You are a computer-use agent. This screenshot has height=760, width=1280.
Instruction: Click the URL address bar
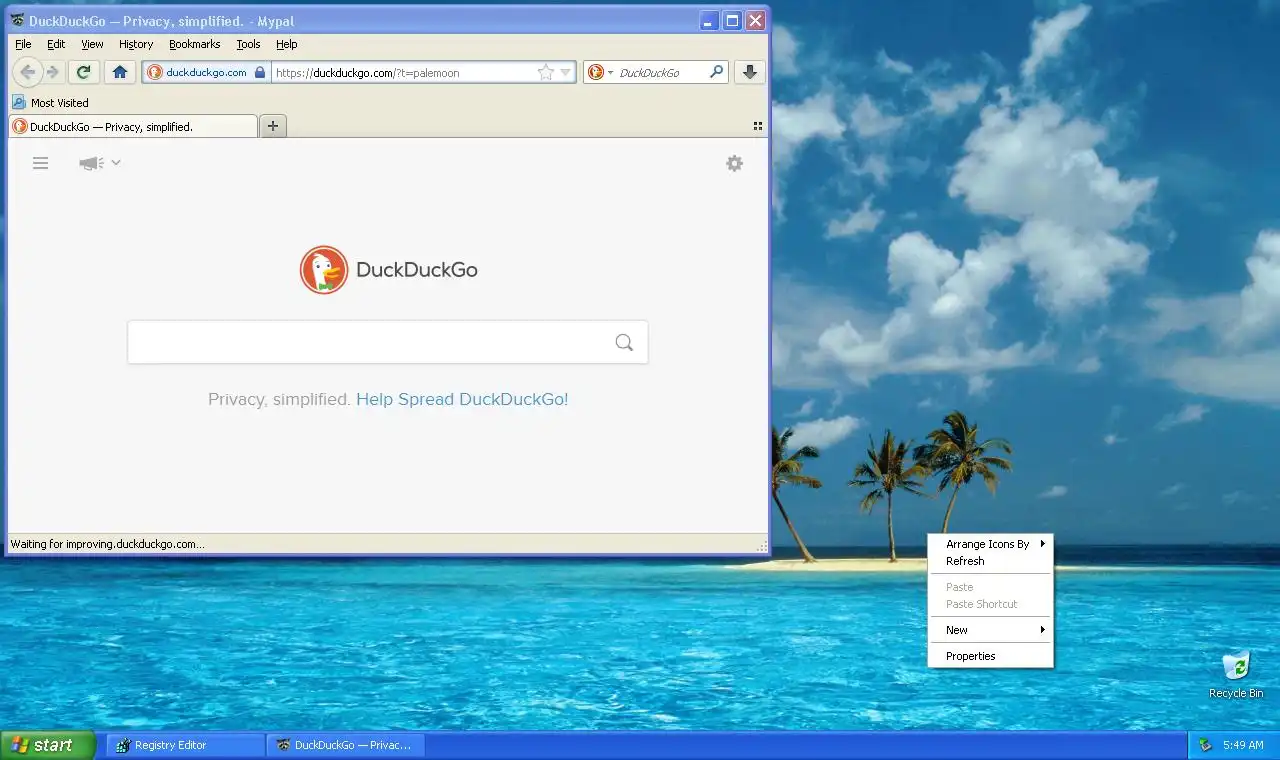pyautogui.click(x=405, y=72)
